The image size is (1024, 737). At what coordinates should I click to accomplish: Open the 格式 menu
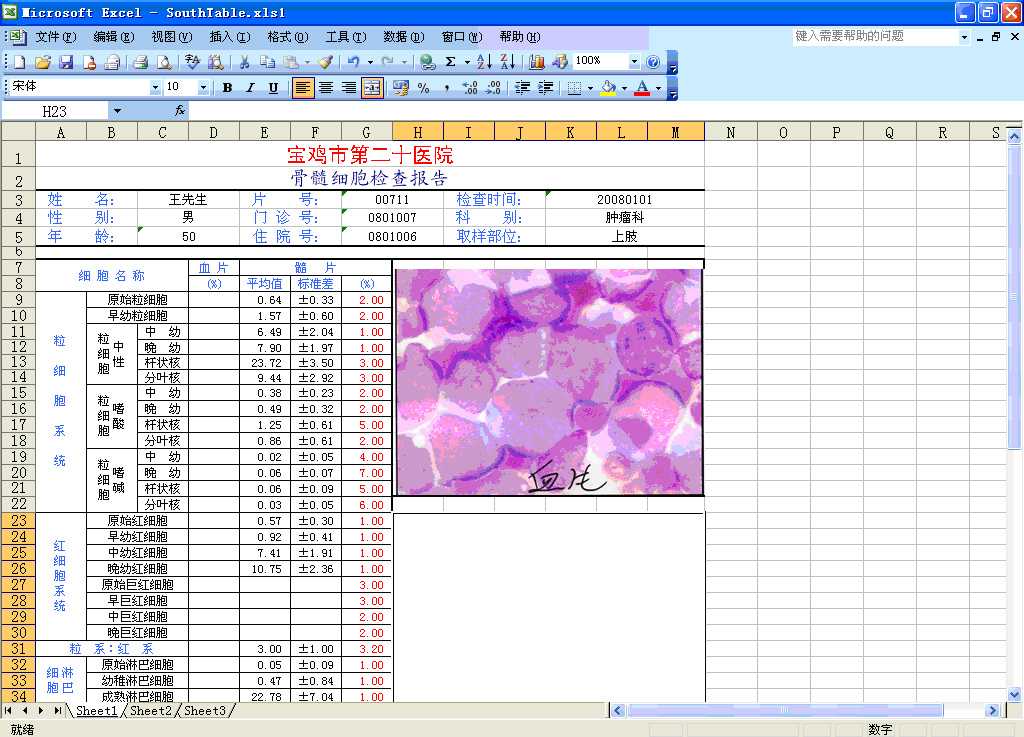coord(288,37)
